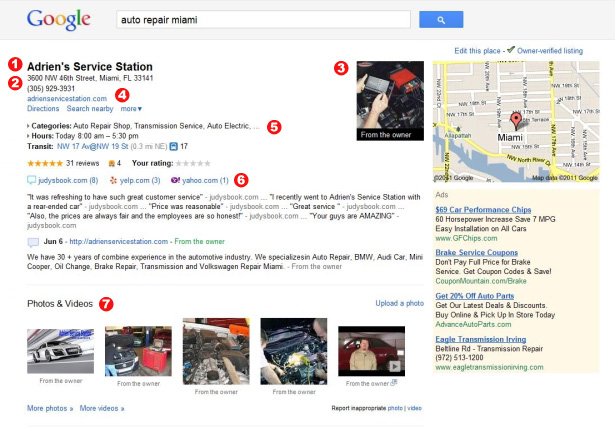Viewport: 615px width, 428px height.
Task: Click the green owner-verified checkmark icon
Action: click(511, 50)
